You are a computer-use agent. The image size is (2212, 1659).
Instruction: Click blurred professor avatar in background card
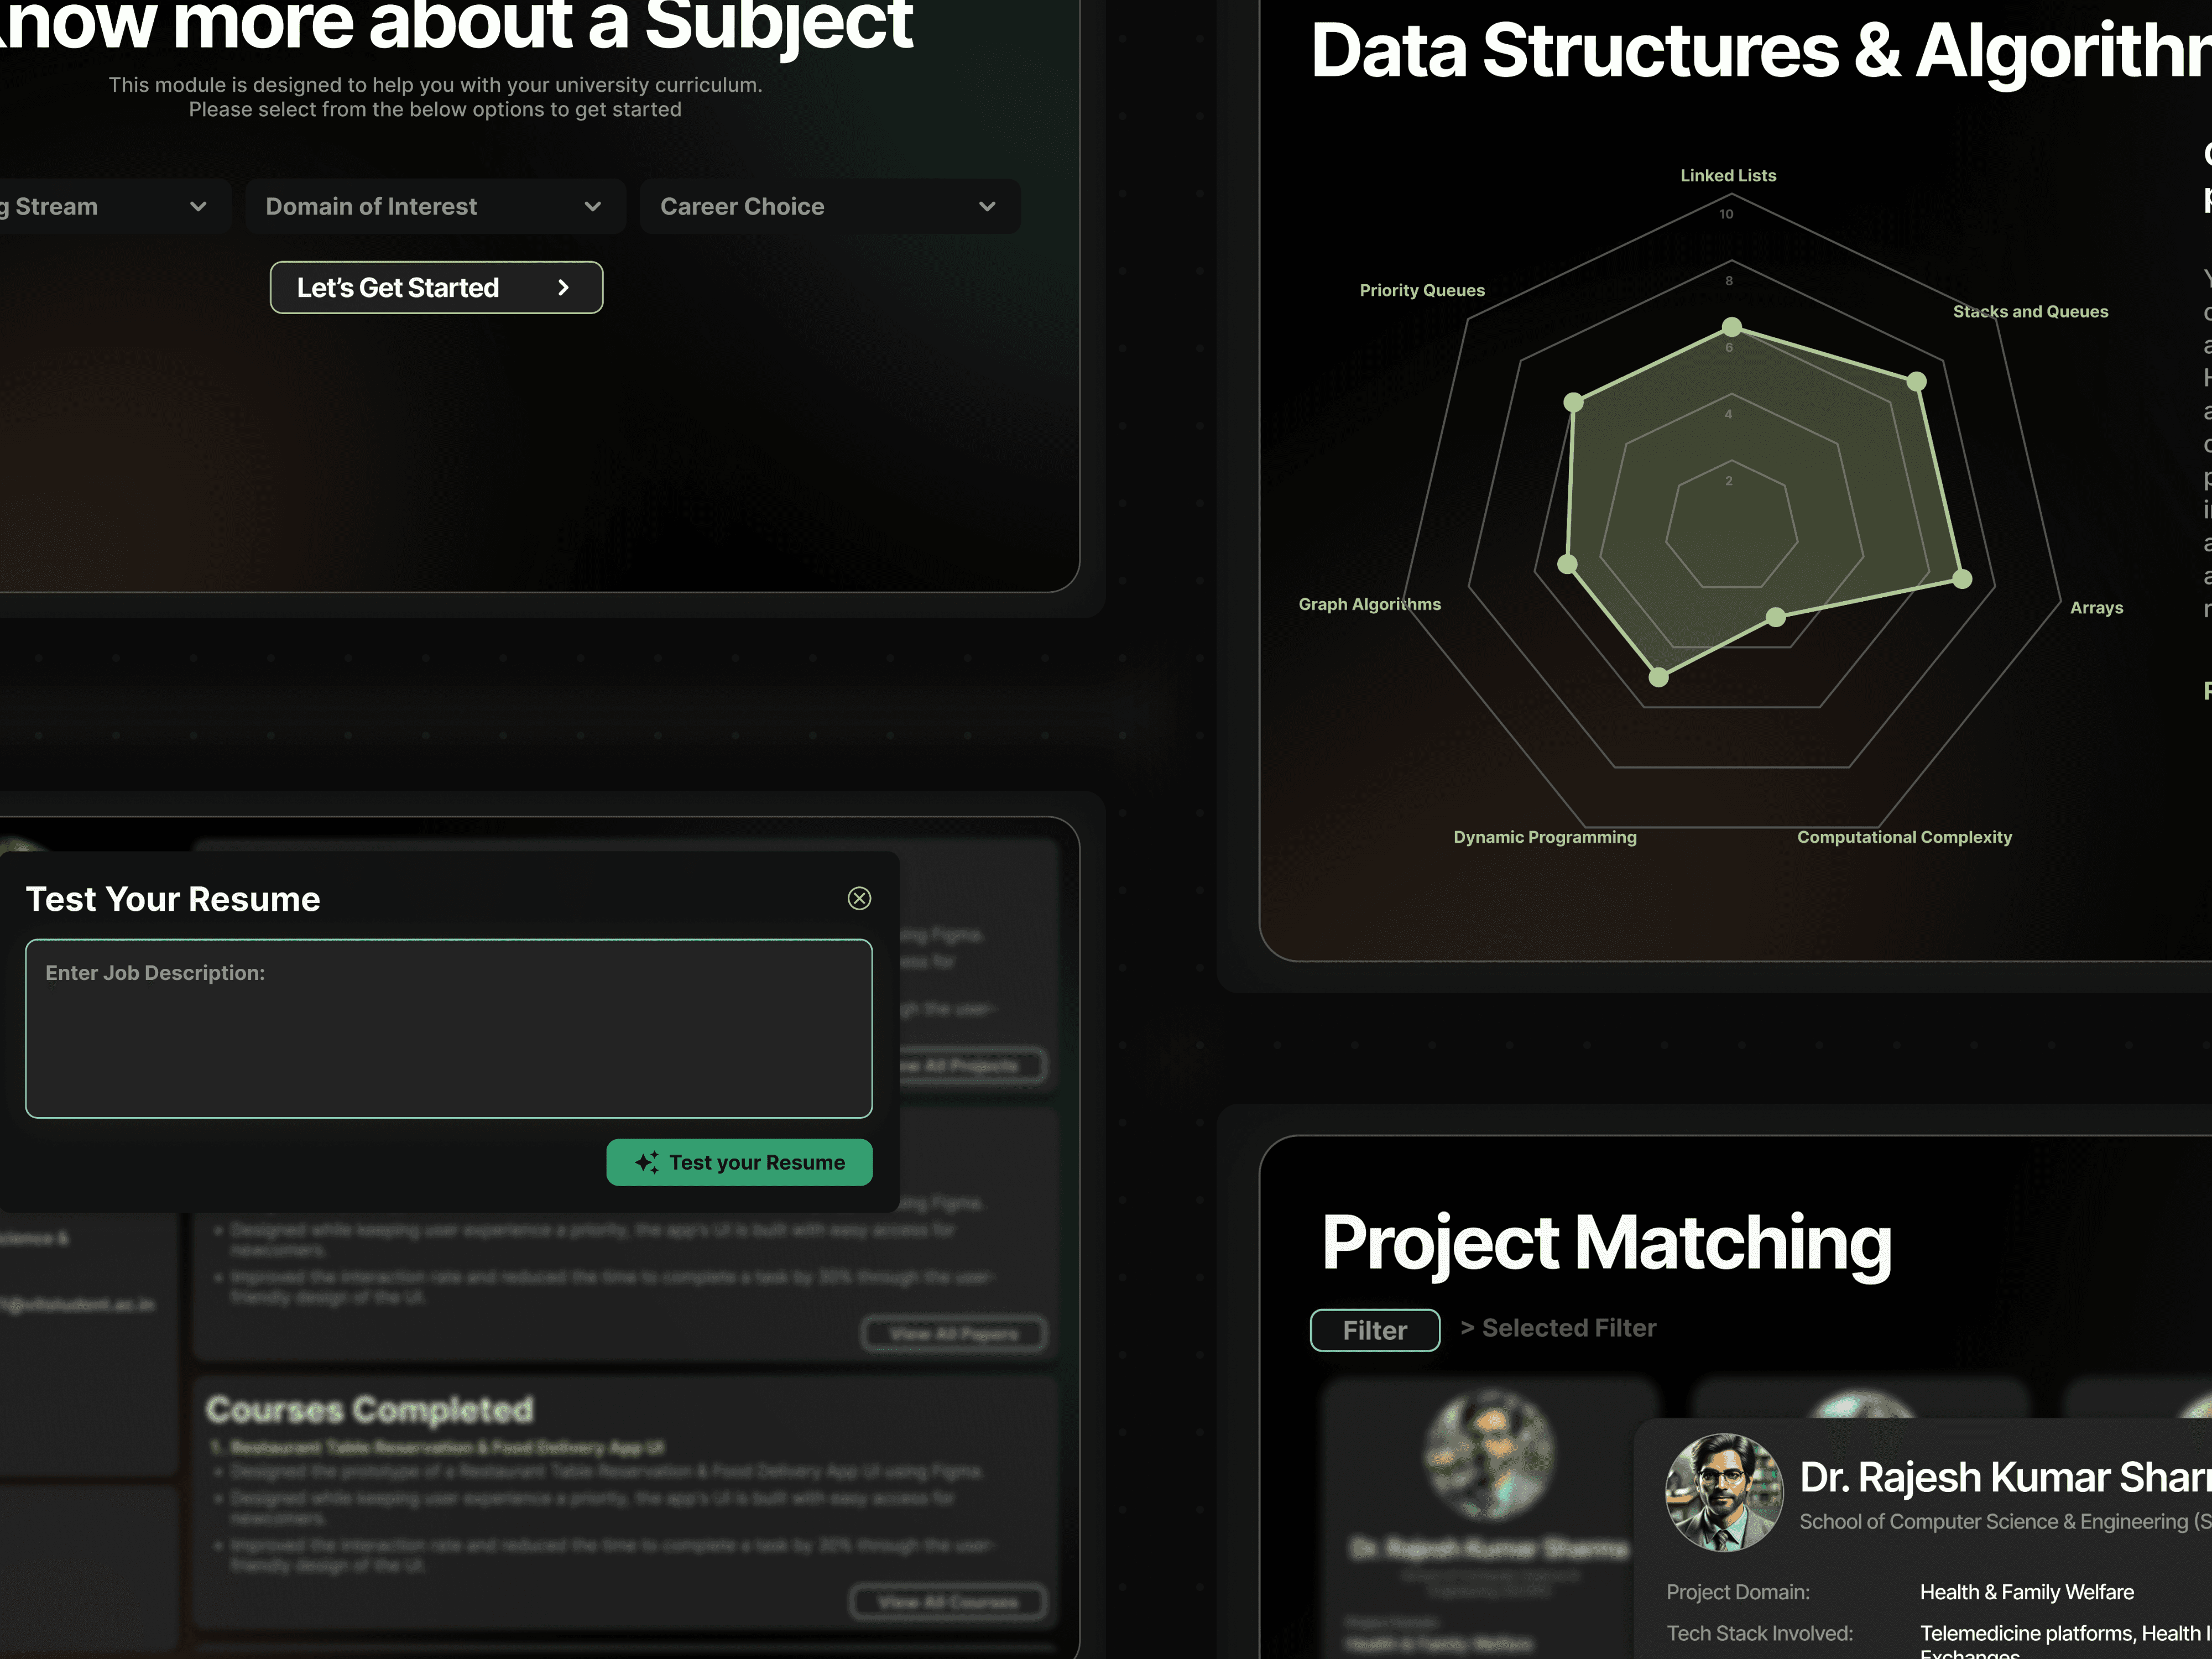1489,1455
